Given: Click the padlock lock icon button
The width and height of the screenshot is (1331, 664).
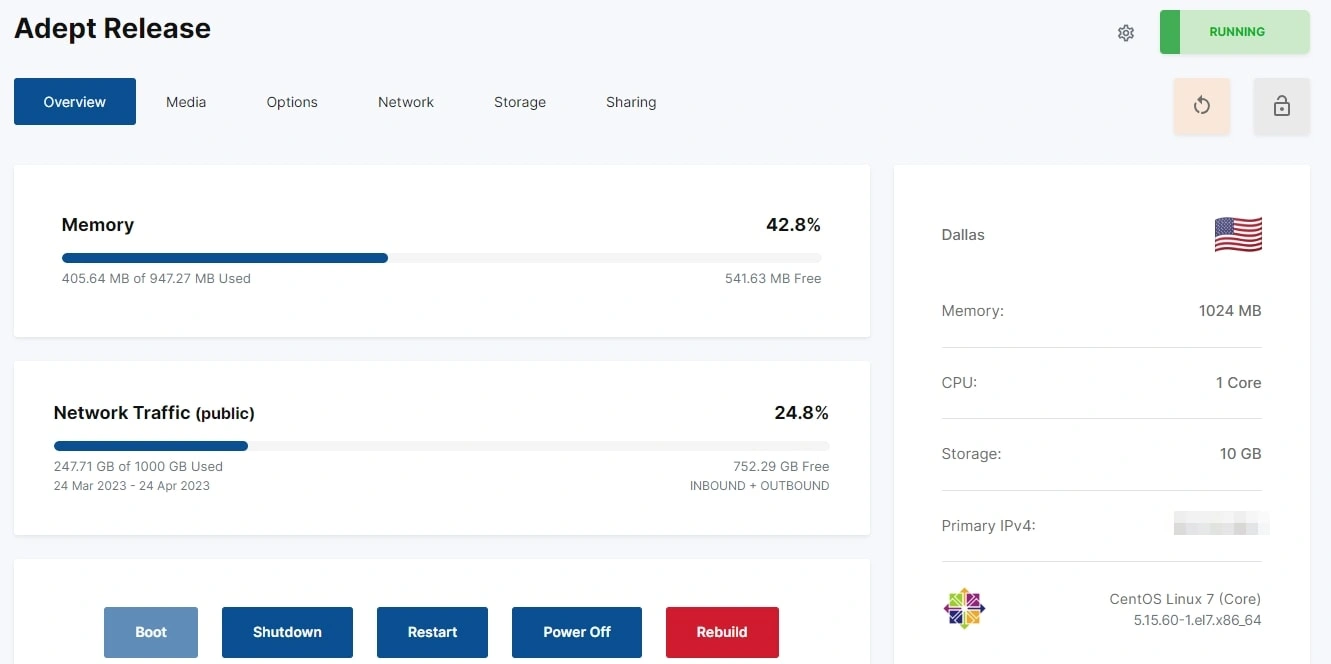Looking at the screenshot, I should 1281,106.
